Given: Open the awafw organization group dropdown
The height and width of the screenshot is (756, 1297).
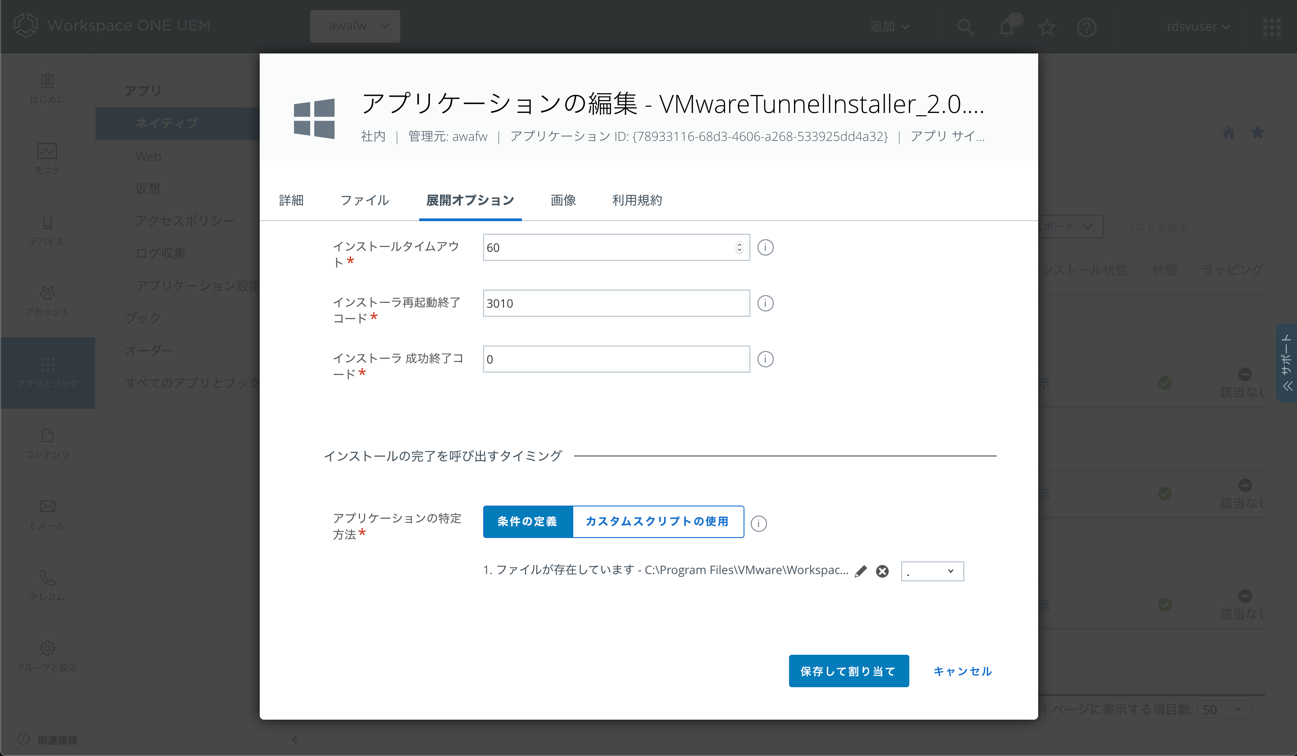Looking at the screenshot, I should (355, 26).
